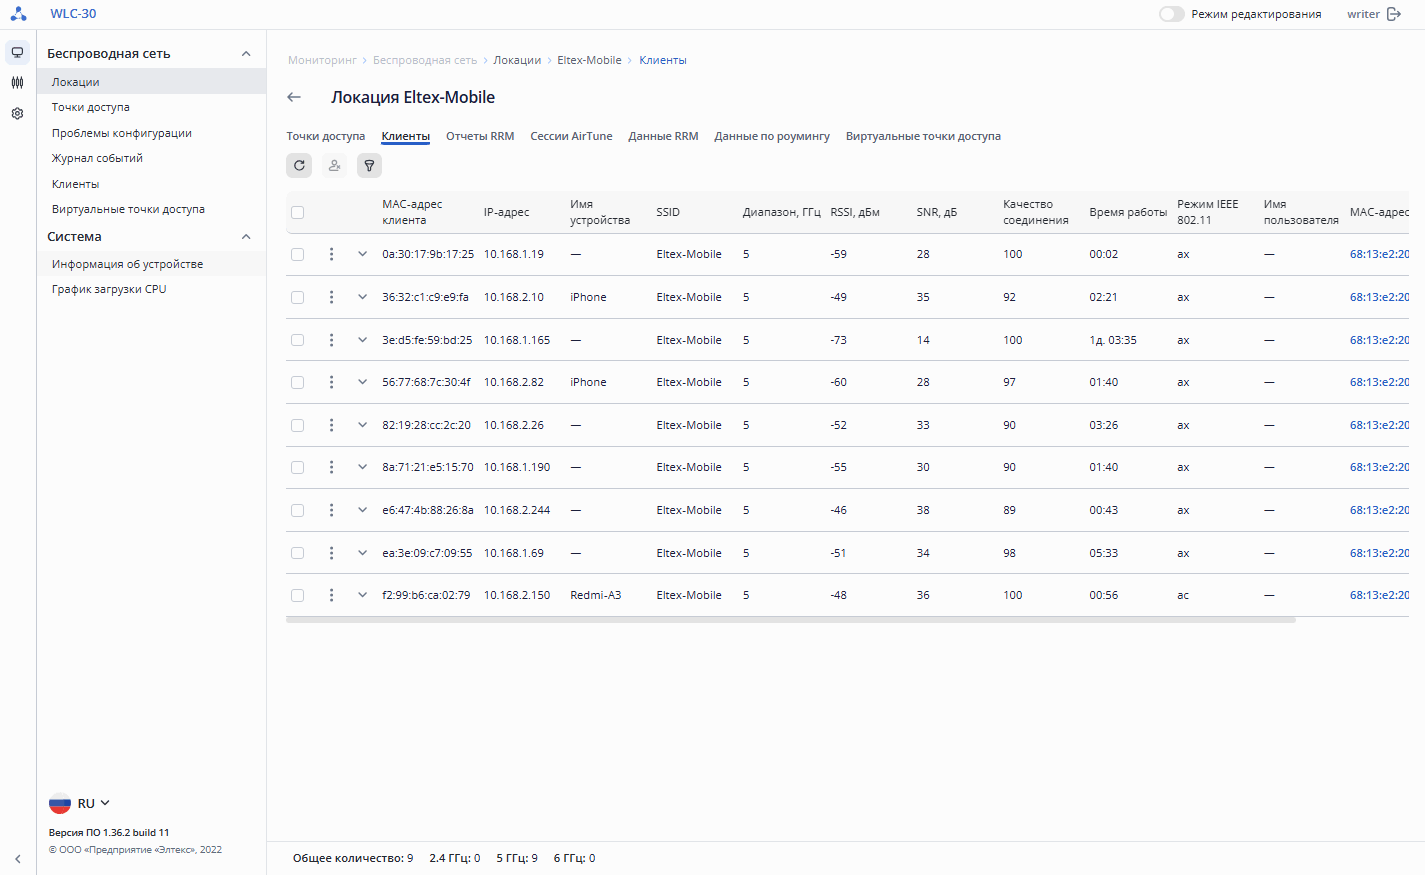
Task: Collapse the Беспроводная сеть section
Action: pyautogui.click(x=246, y=54)
